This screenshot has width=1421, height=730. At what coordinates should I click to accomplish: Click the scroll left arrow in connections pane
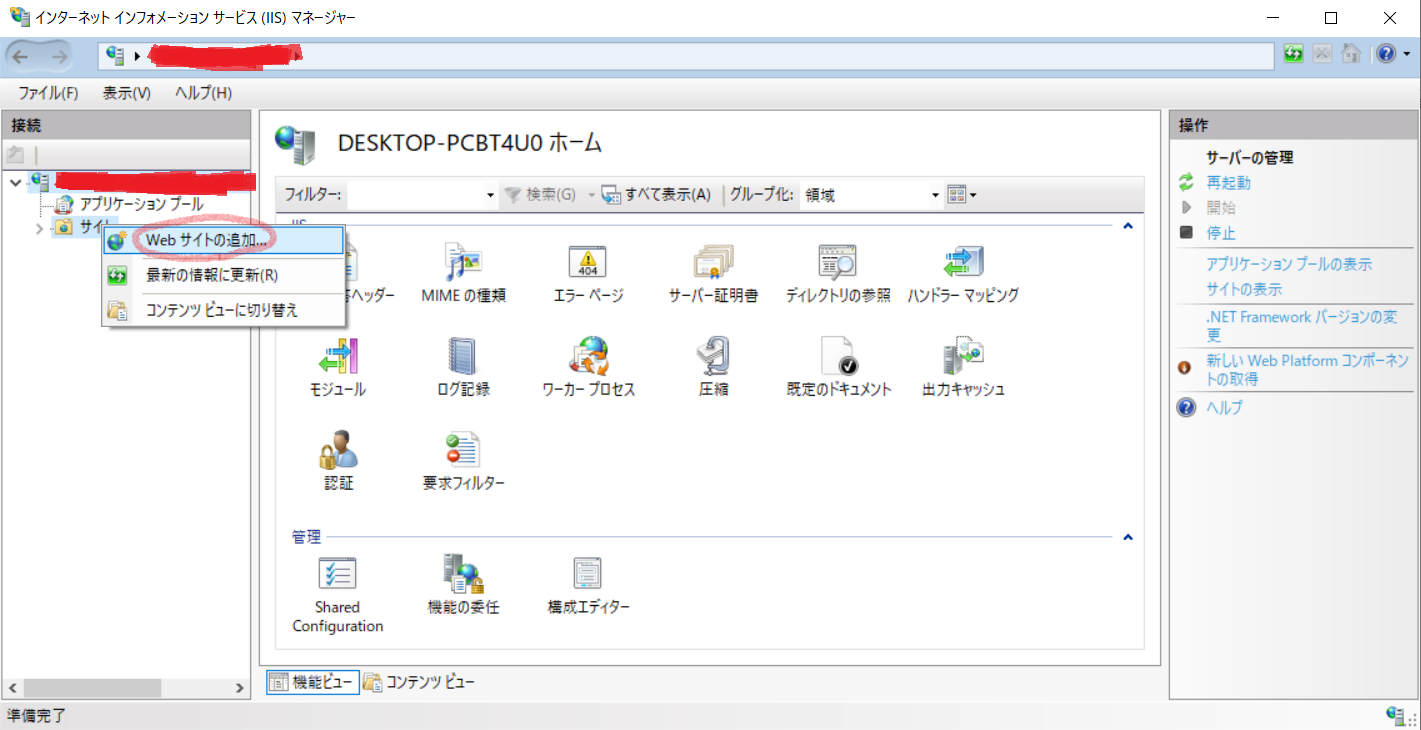[x=12, y=688]
